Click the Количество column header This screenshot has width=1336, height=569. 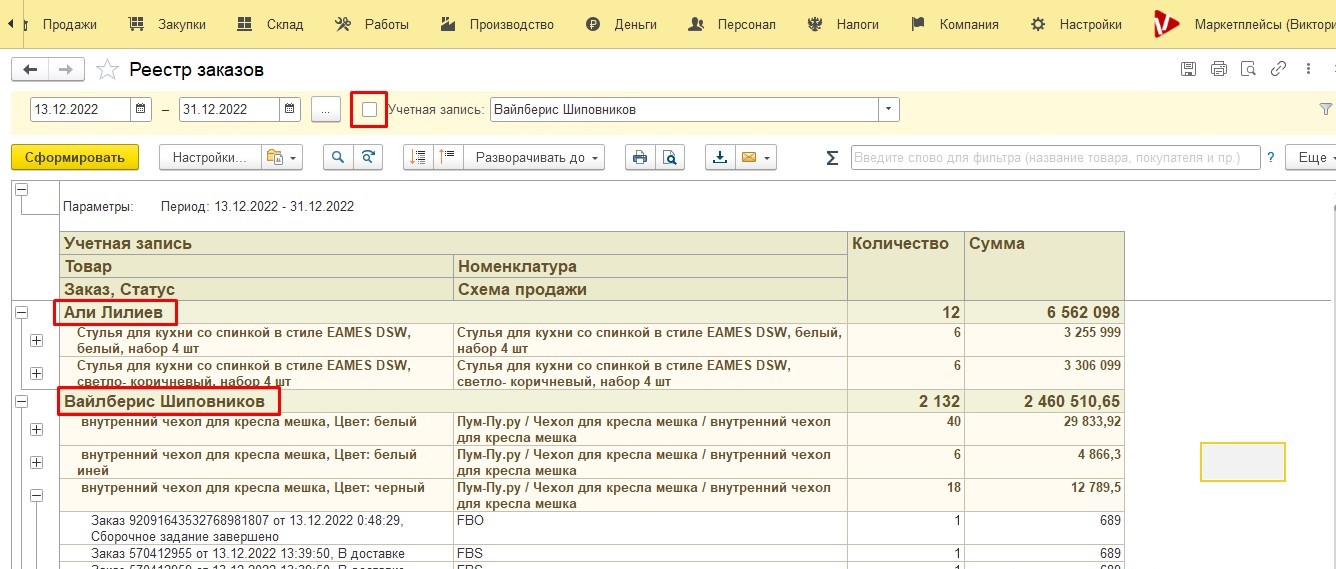[906, 265]
